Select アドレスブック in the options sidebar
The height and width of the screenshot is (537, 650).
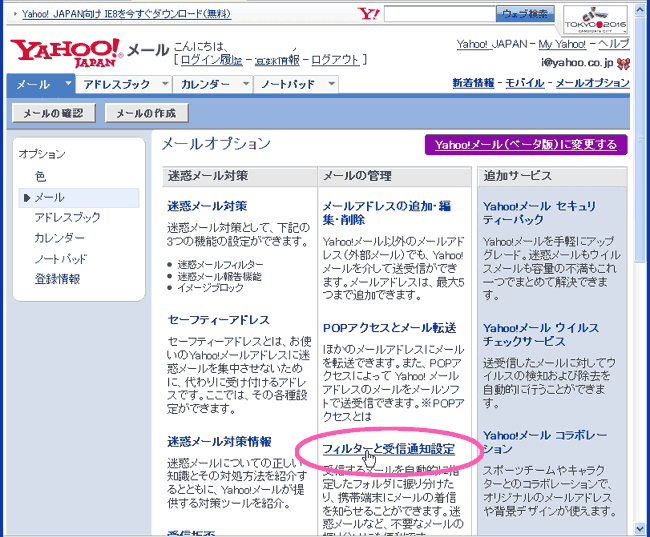(x=67, y=218)
